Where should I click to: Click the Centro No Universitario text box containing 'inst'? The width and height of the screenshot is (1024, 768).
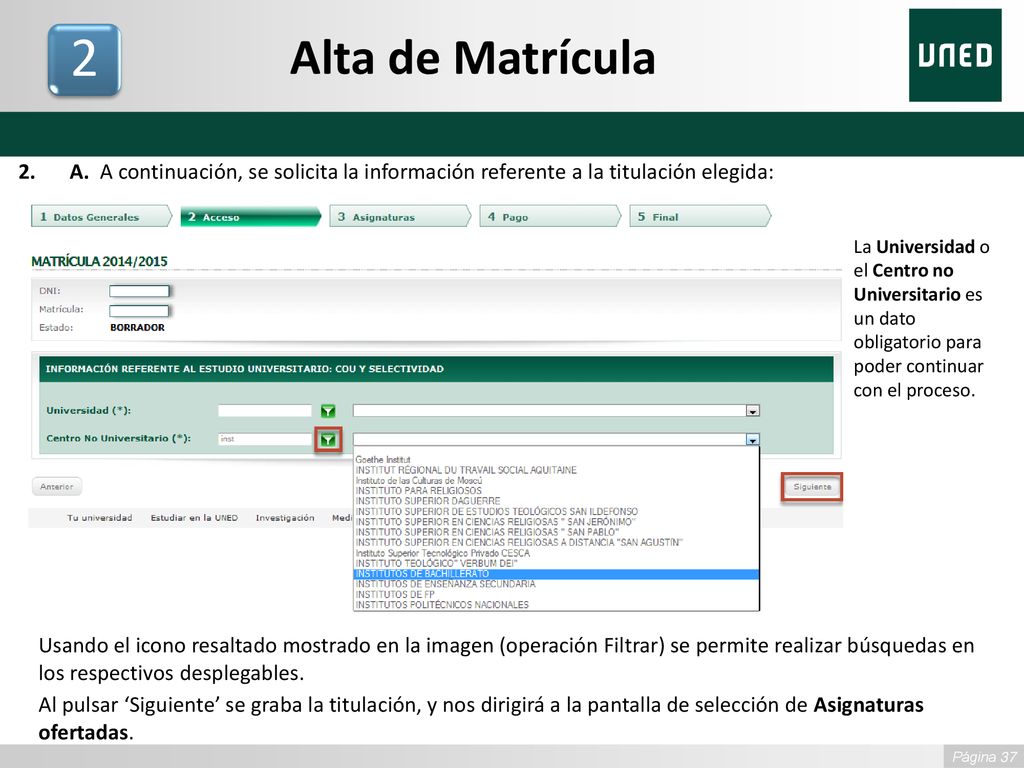click(264, 440)
